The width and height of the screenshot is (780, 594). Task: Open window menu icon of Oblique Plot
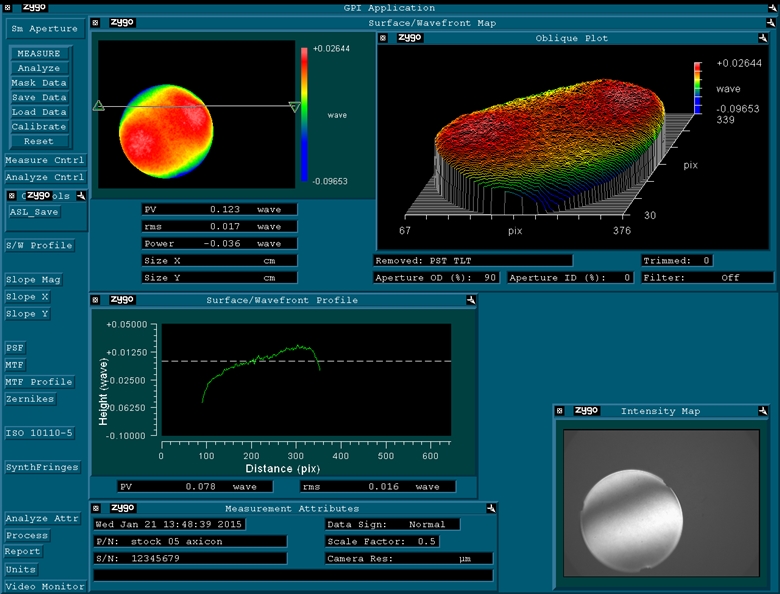pos(384,38)
